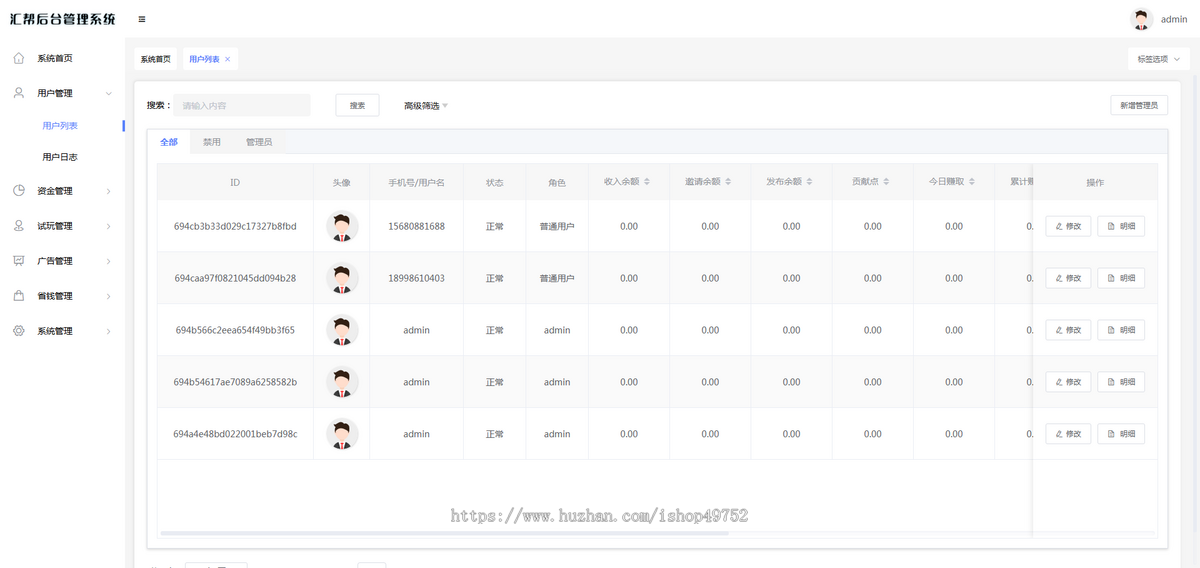The width and height of the screenshot is (1200, 568).
Task: Expand the 广告管理 sidebar menu
Action: tap(109, 261)
